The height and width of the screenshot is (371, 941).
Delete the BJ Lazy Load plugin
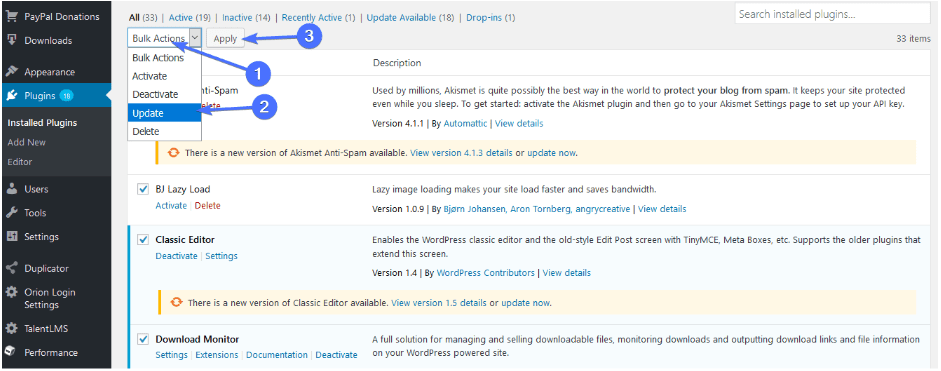coord(208,205)
